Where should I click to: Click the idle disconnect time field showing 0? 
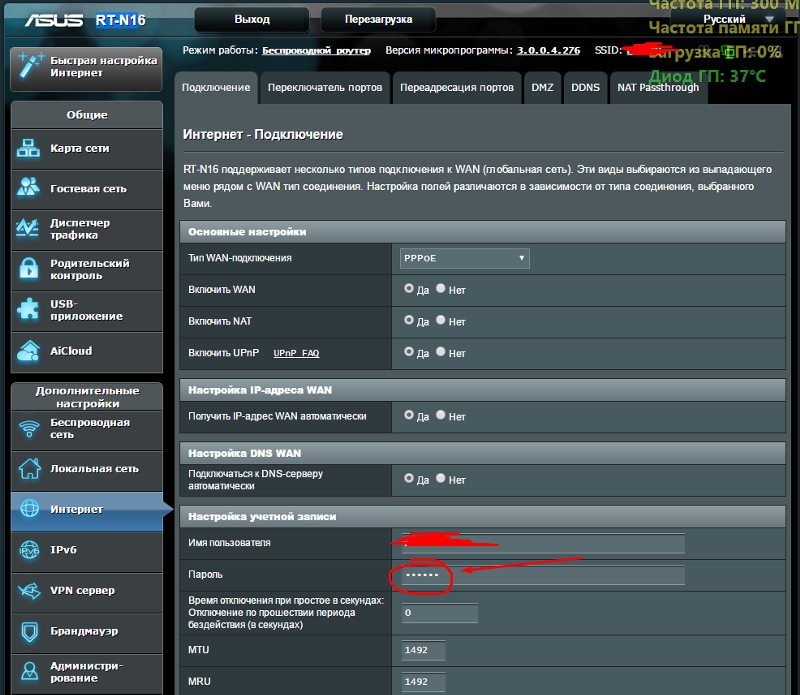pyautogui.click(x=439, y=613)
